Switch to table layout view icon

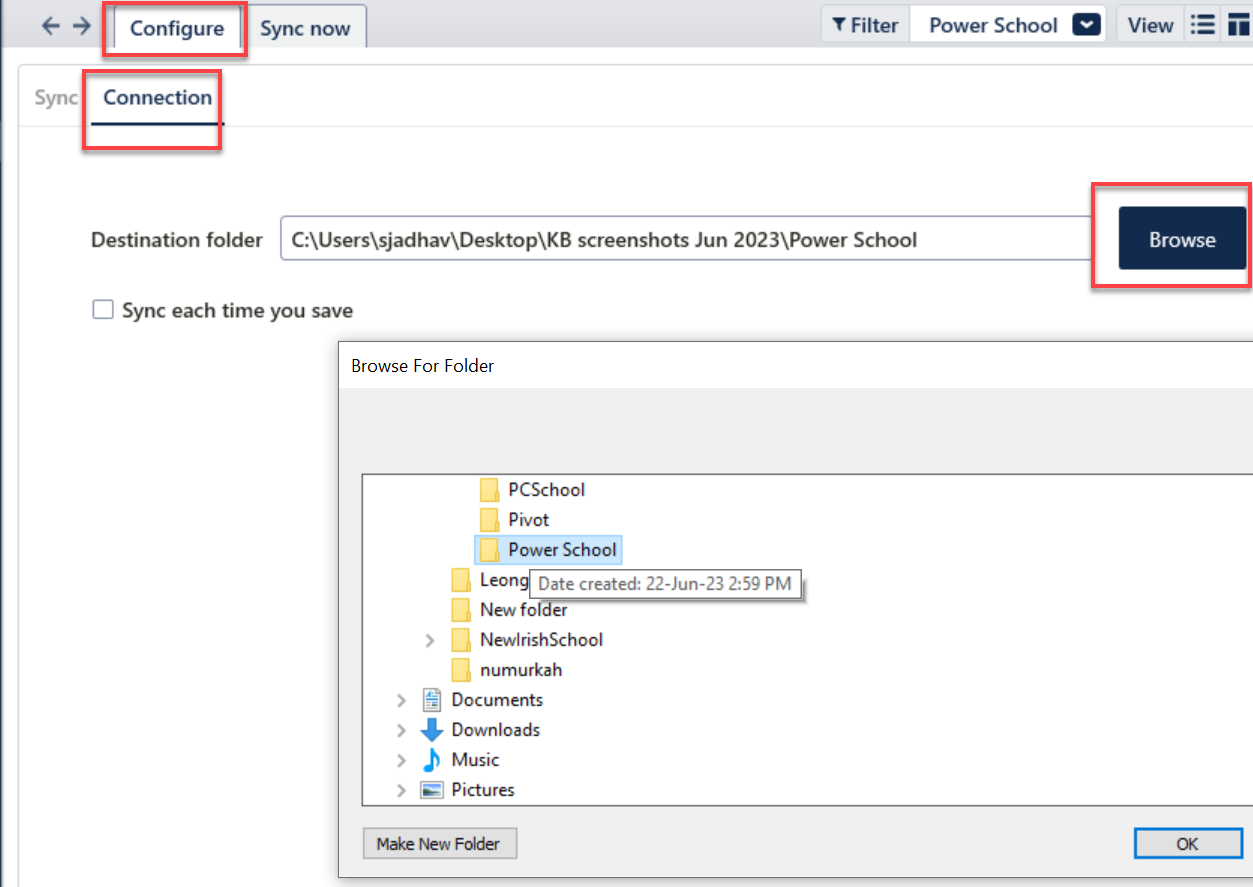1238,26
